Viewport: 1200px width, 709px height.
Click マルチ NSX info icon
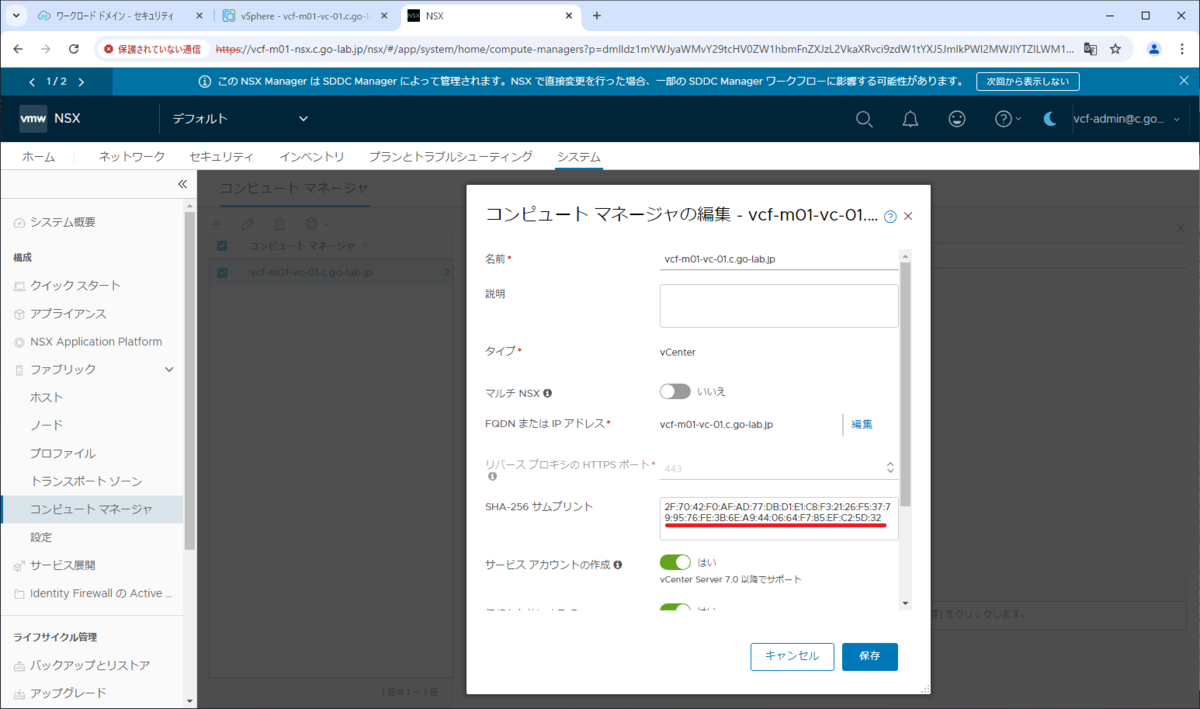tap(547, 393)
